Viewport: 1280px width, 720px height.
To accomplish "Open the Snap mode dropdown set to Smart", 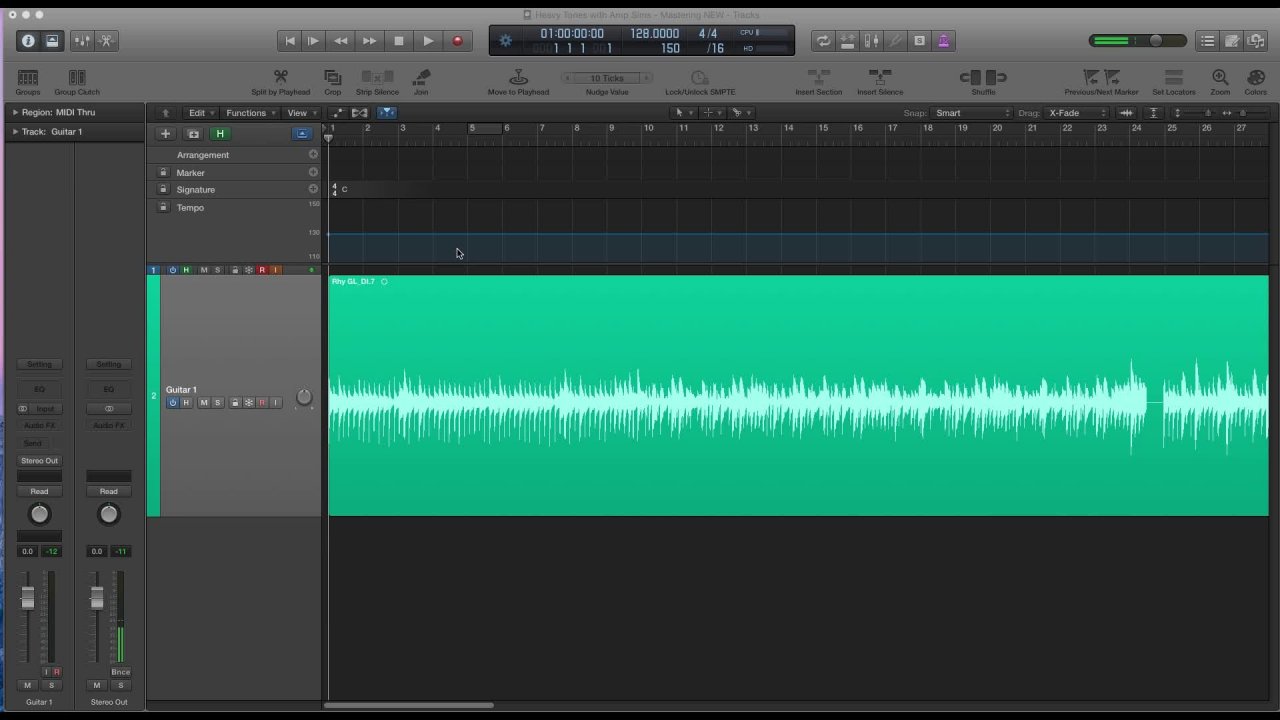I will (971, 113).
